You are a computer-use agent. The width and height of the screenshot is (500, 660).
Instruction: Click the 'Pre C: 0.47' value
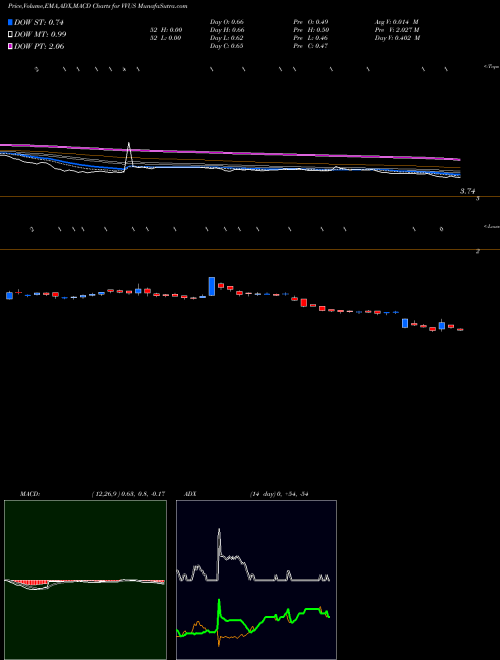click(x=311, y=46)
